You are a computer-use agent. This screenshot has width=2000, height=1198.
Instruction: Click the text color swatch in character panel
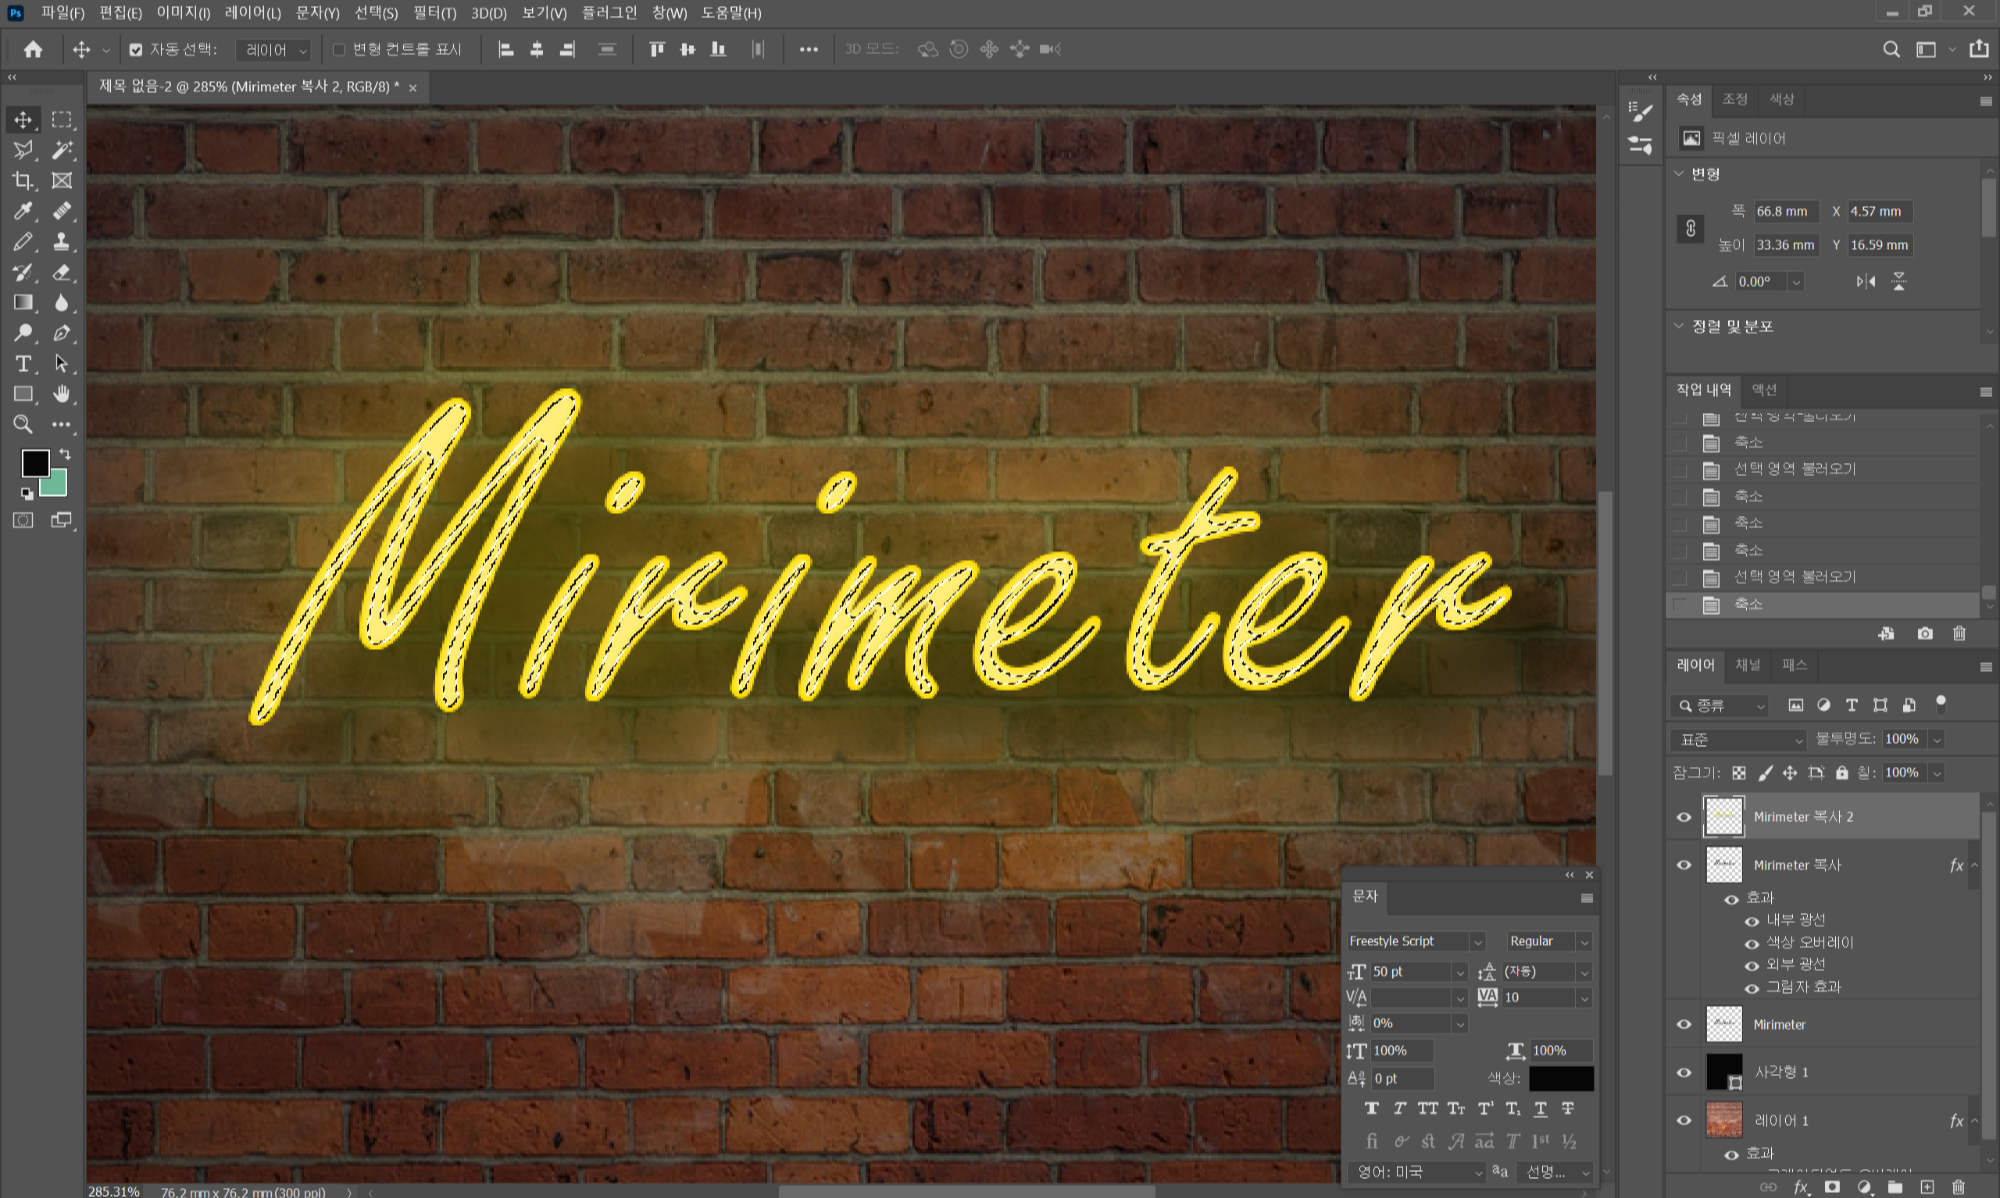click(1560, 1078)
